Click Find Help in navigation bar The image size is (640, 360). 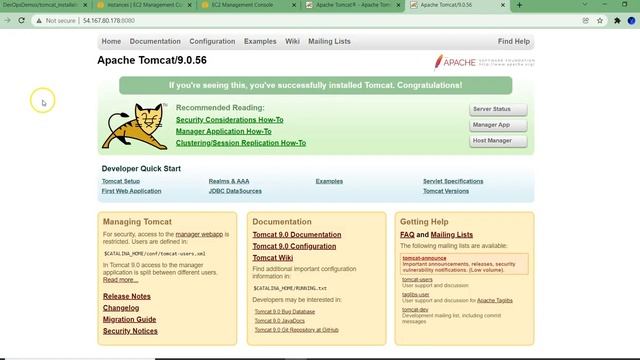click(513, 41)
